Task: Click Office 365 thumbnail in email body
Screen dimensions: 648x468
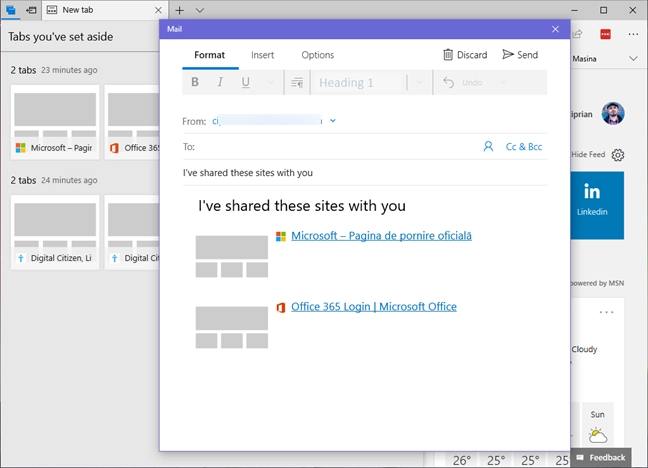Action: click(x=231, y=327)
